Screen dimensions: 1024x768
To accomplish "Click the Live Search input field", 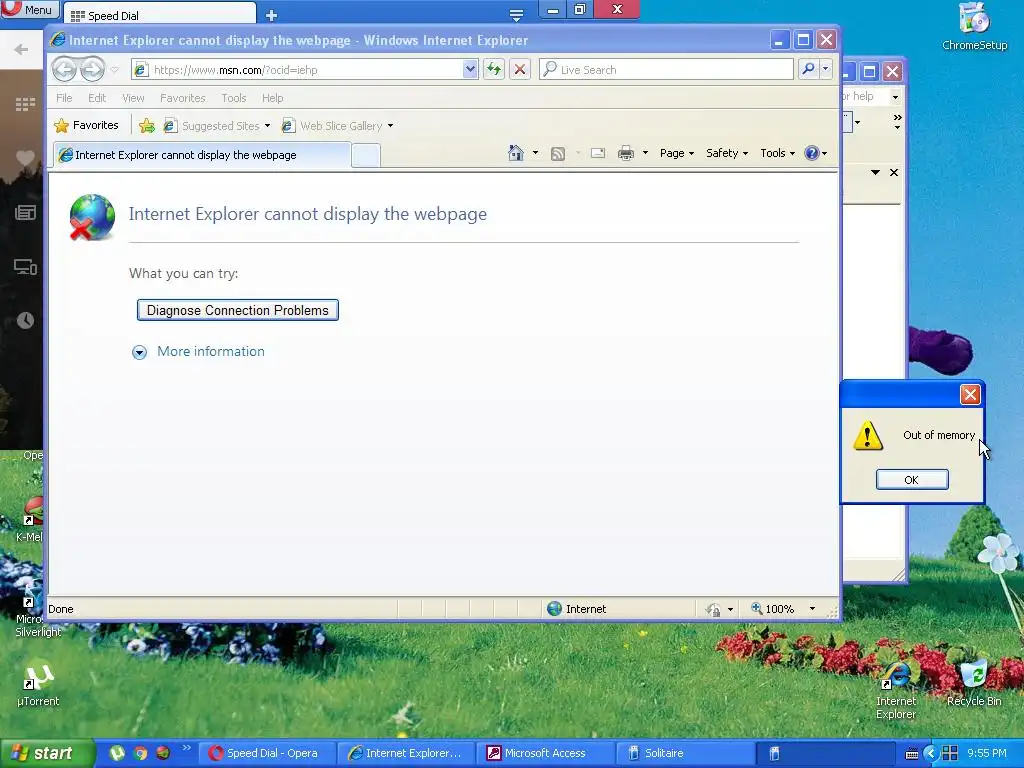I will pos(666,69).
